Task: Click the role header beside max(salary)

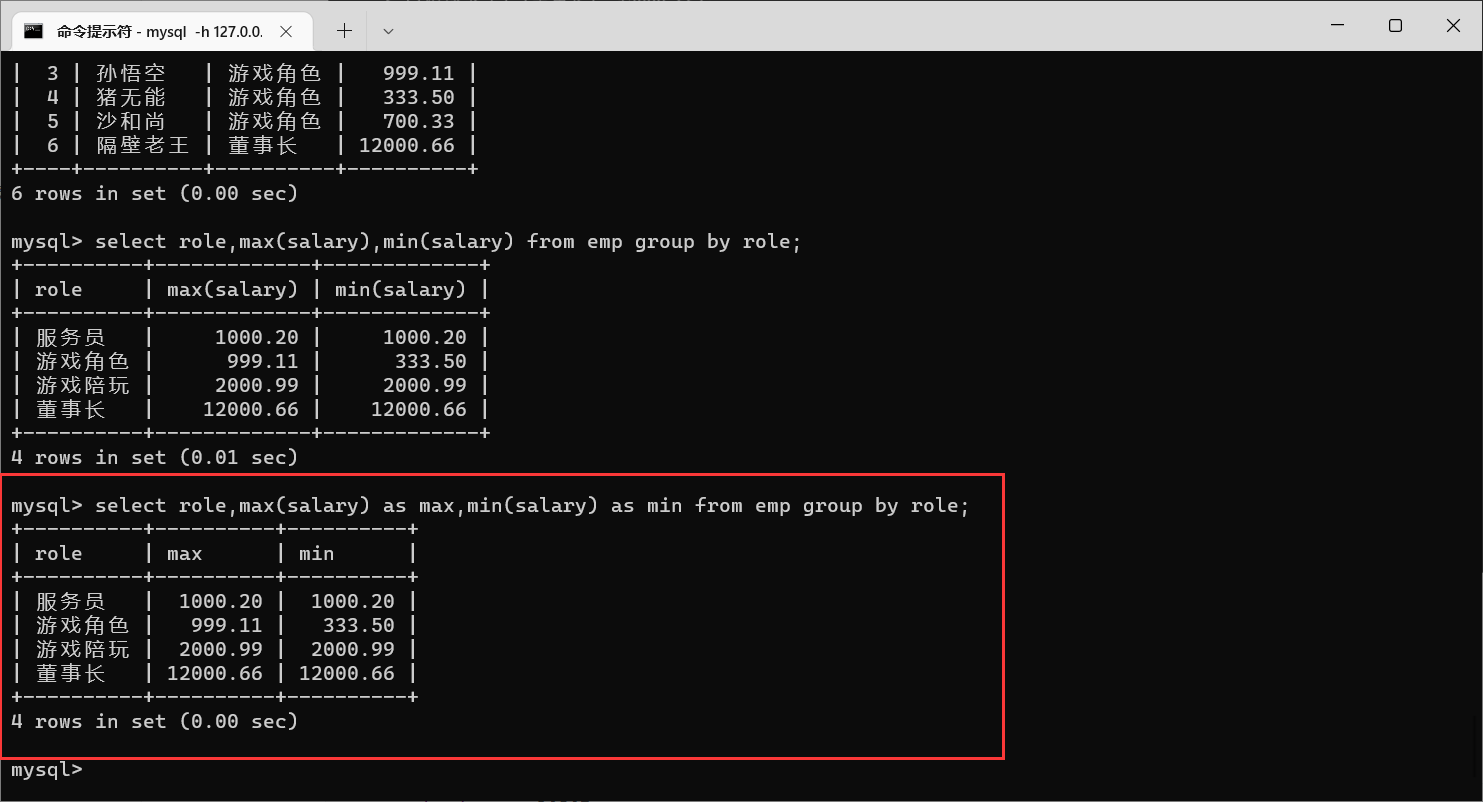Action: (58, 289)
